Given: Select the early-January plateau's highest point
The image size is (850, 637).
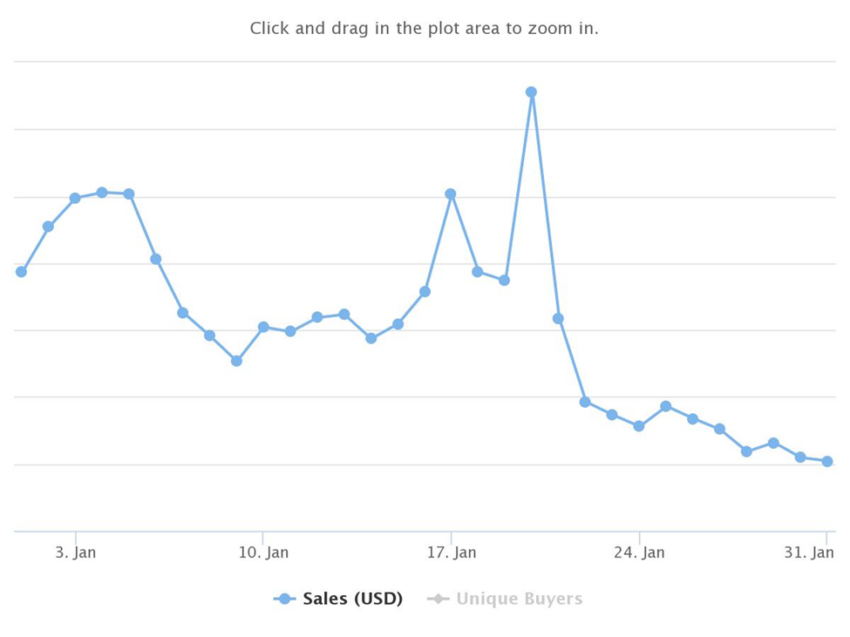Looking at the screenshot, I should (102, 192).
